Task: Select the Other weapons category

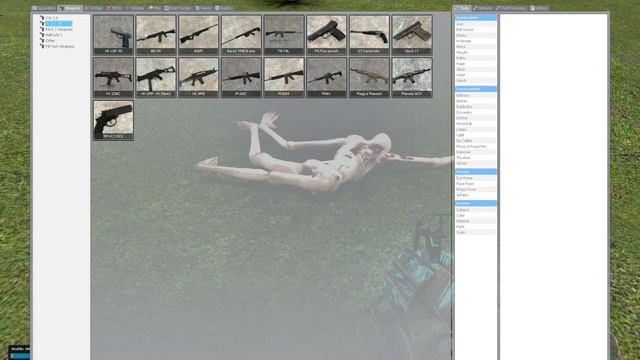Action: tap(50, 41)
